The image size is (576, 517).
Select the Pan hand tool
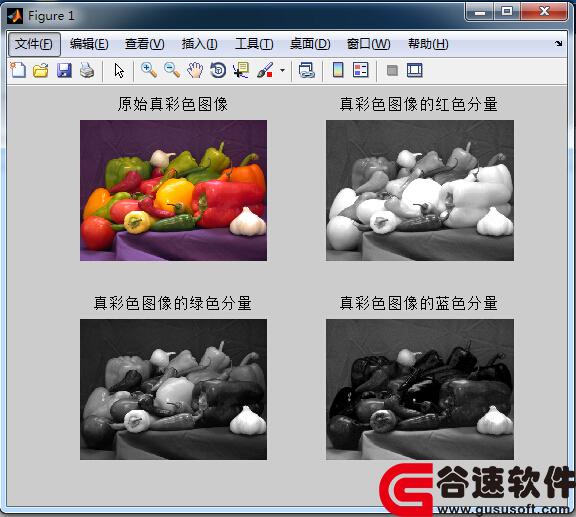pos(195,70)
